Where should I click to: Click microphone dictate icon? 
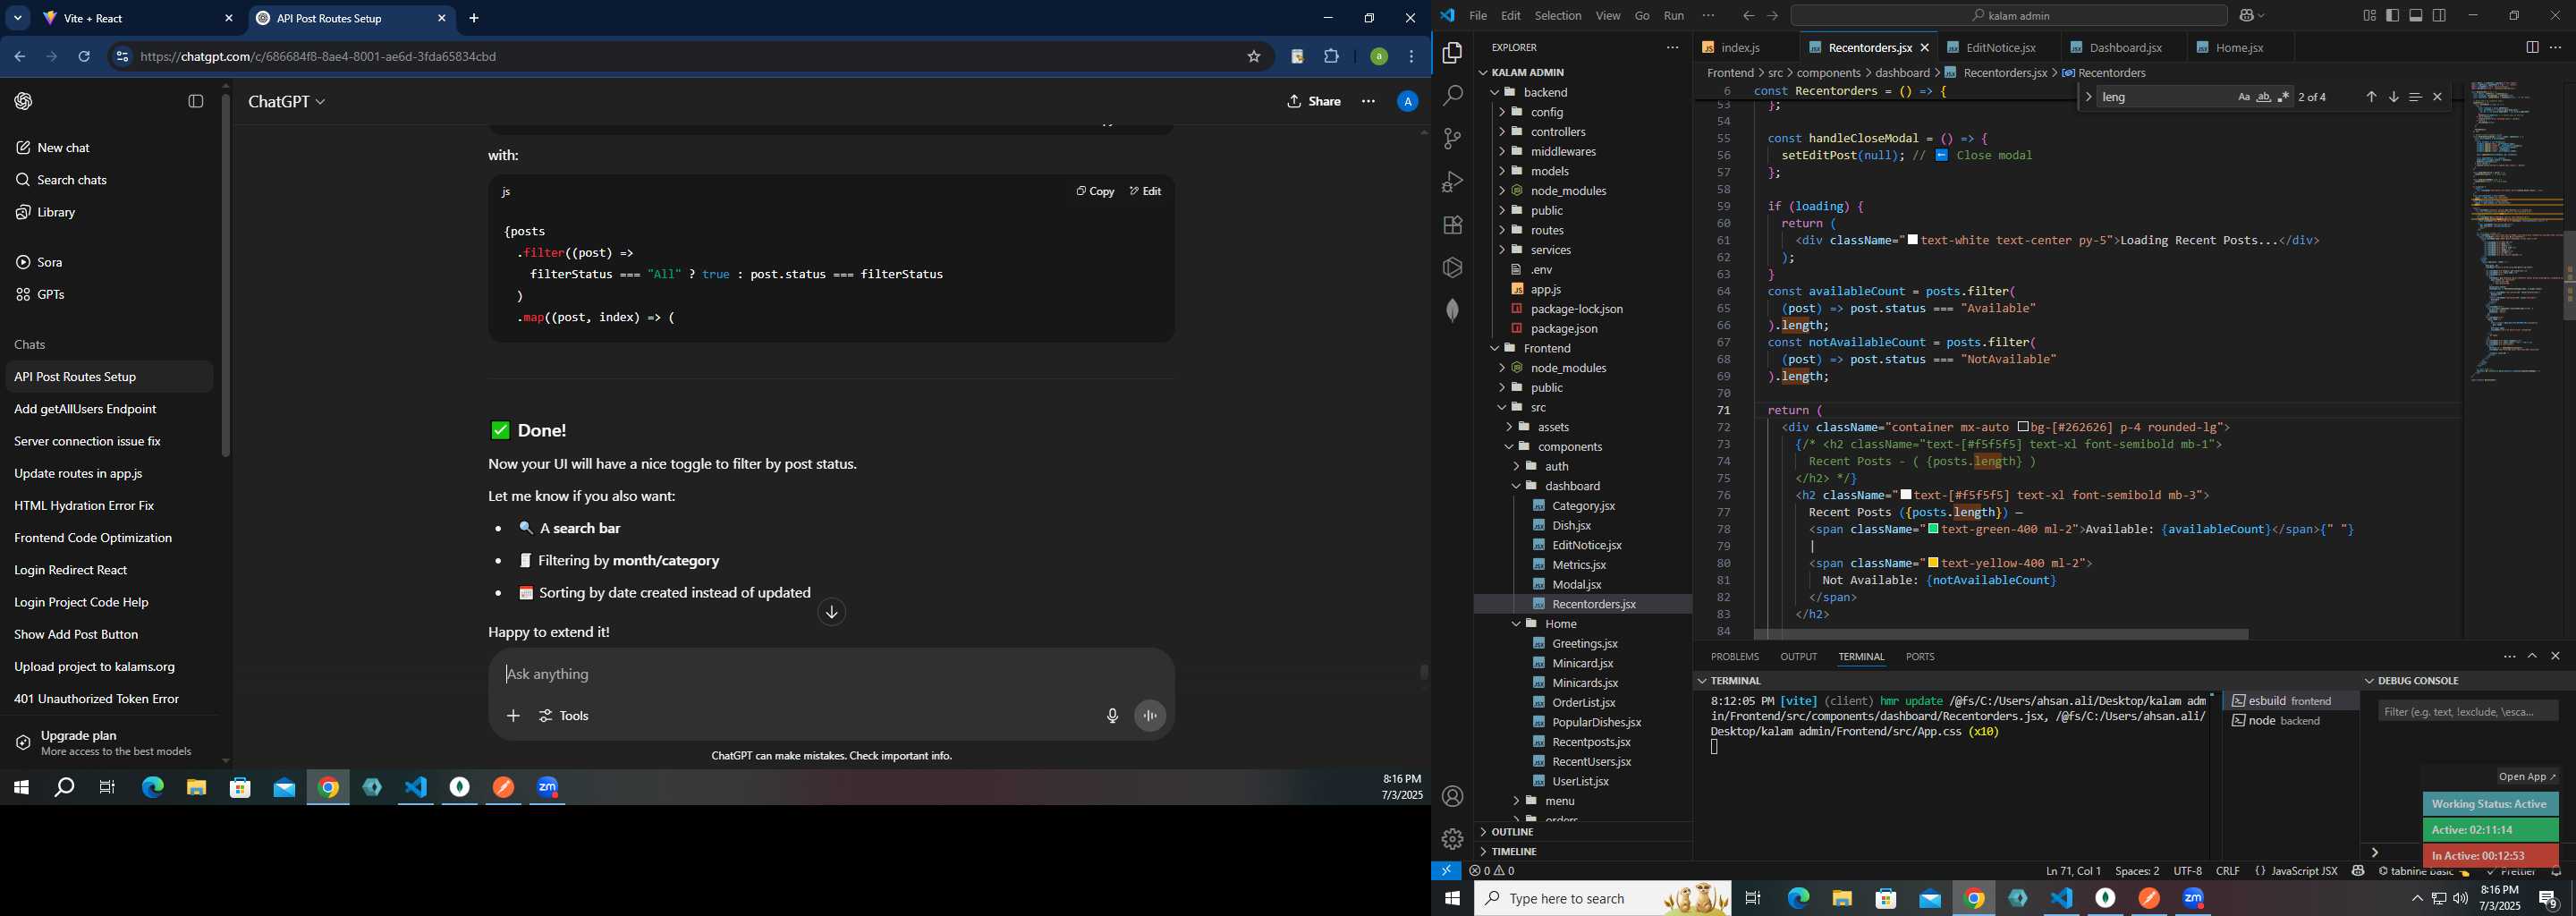pyautogui.click(x=1112, y=716)
